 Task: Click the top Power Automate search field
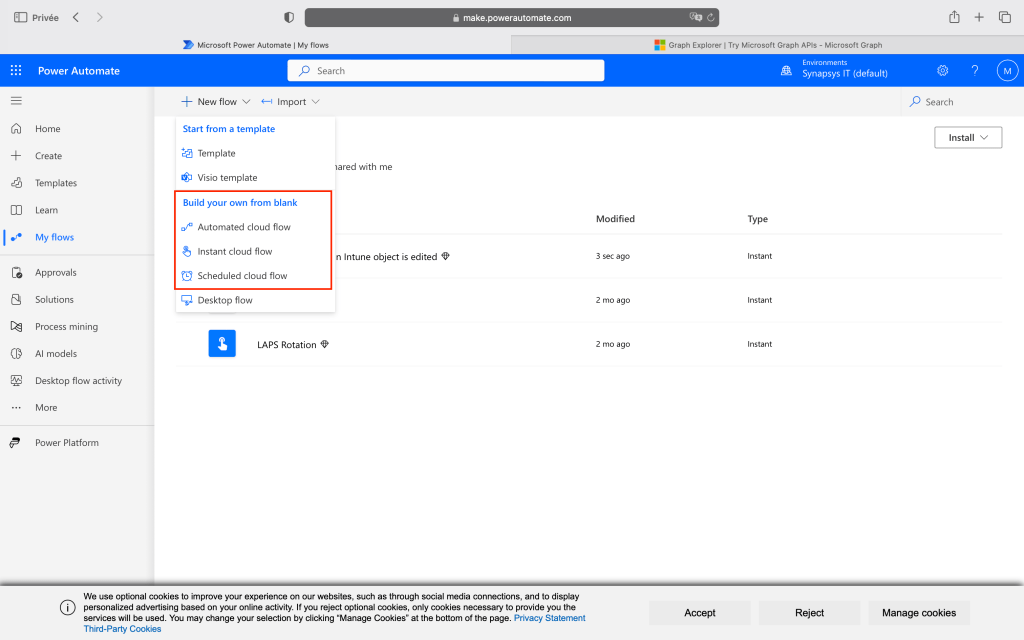tap(446, 71)
